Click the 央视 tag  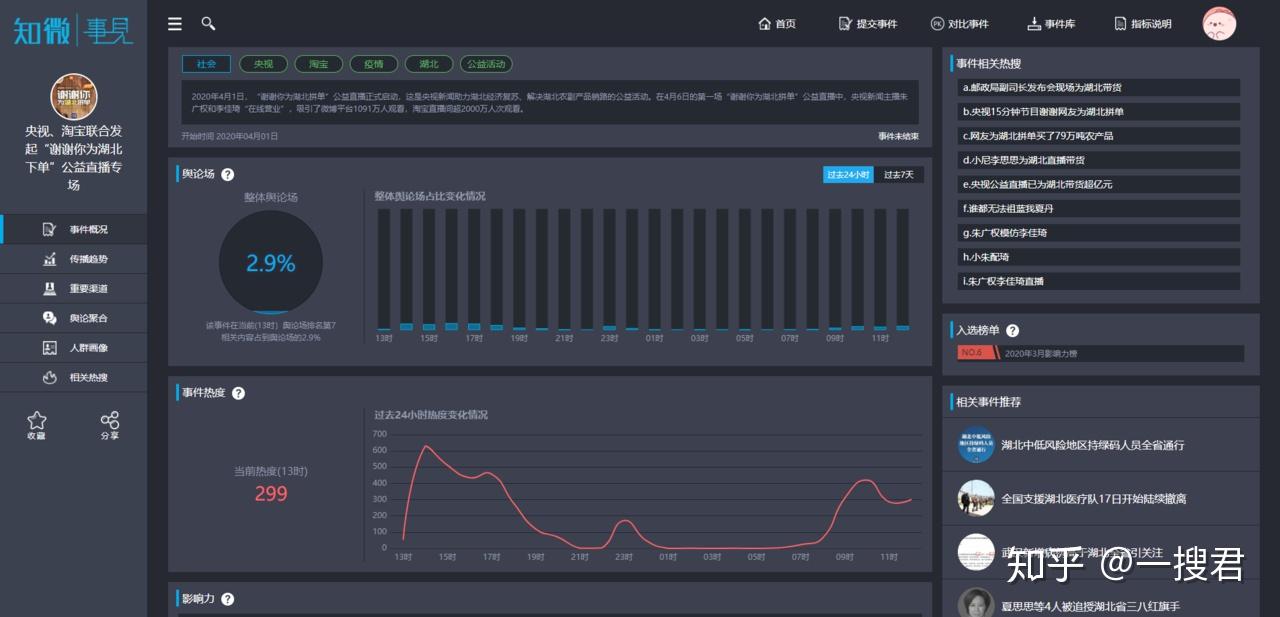(x=263, y=64)
